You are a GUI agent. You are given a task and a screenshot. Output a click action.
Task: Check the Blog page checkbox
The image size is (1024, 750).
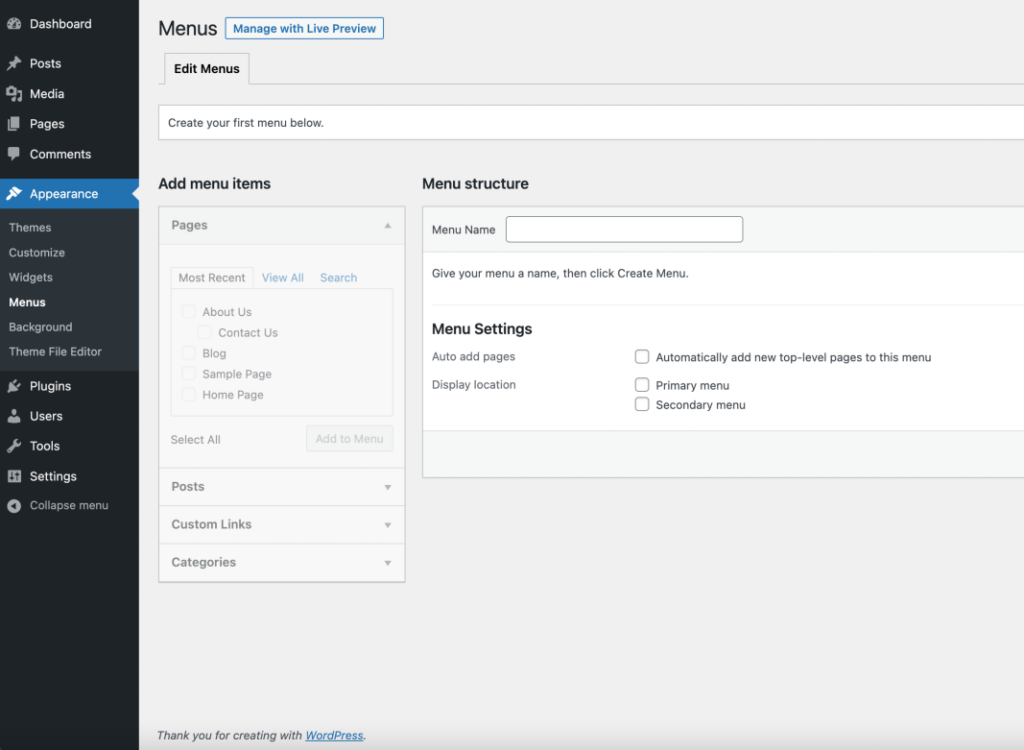189,353
